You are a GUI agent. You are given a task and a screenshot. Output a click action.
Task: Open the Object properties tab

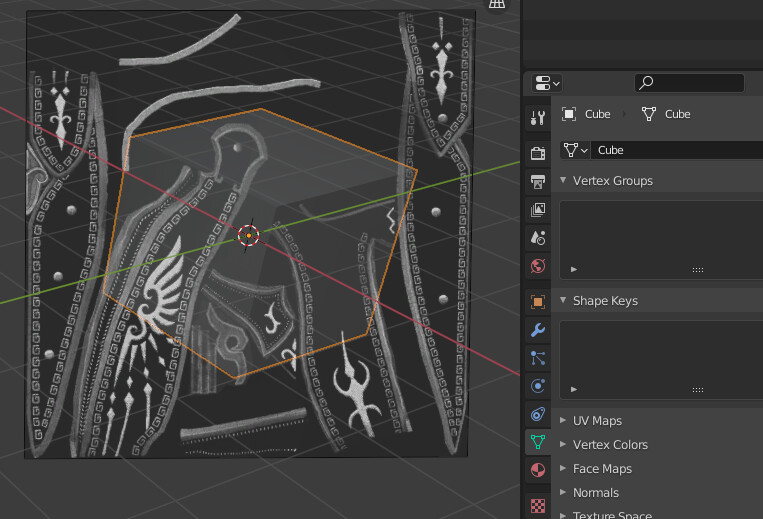[x=538, y=302]
